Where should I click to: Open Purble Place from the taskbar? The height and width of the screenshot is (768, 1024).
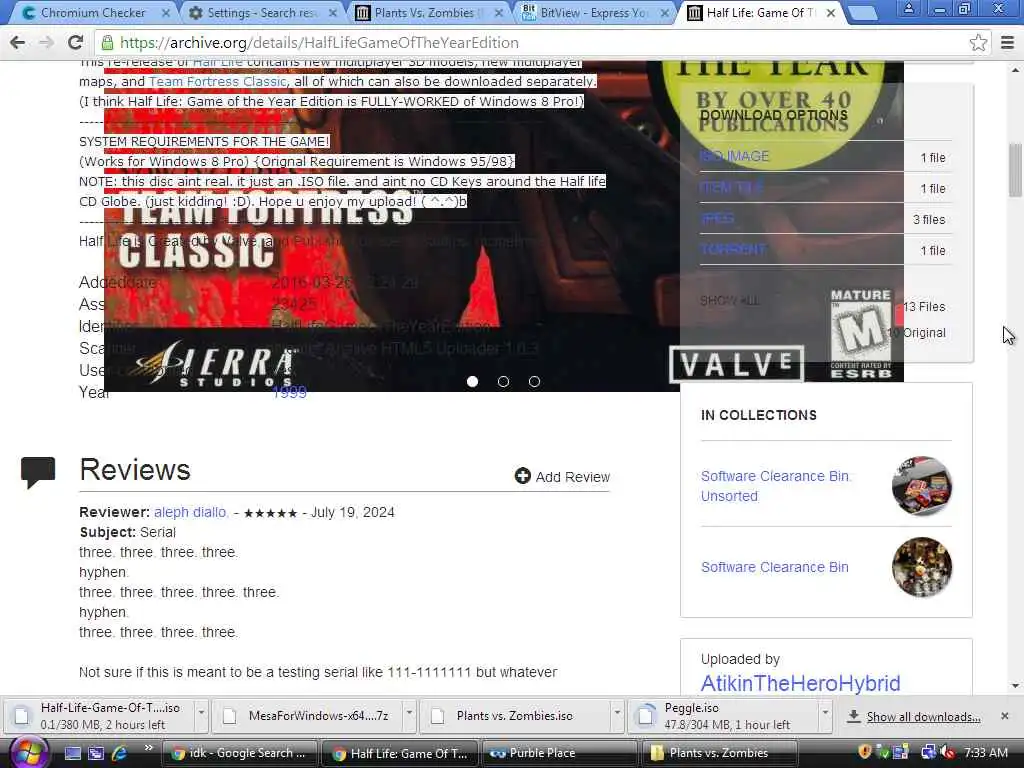(560, 753)
